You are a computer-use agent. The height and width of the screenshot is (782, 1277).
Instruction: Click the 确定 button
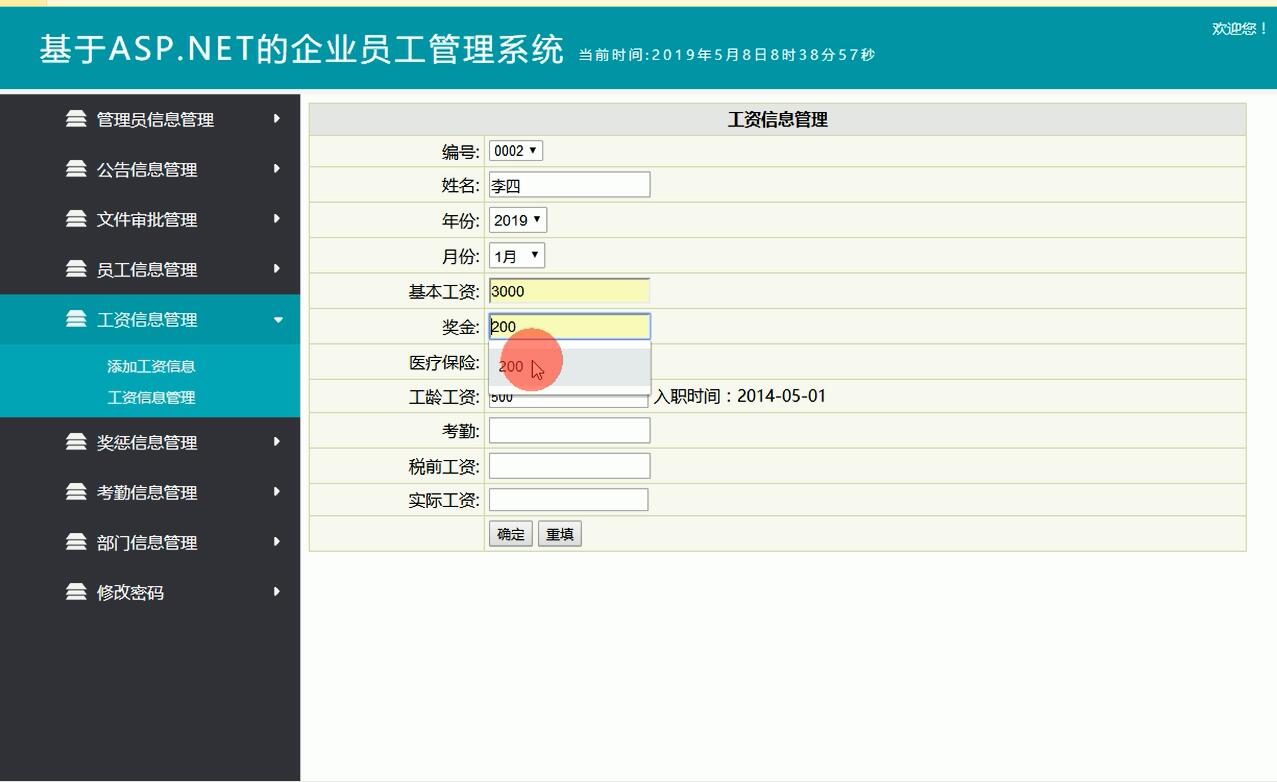[510, 534]
